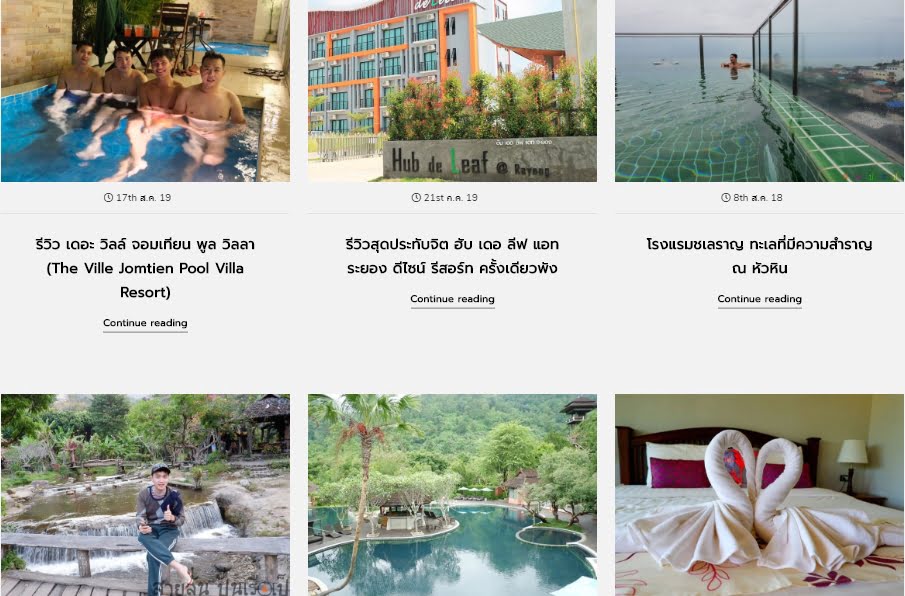Open the resort lagoon pool with palm photo
Viewport: 905px width, 596px height.
452,495
